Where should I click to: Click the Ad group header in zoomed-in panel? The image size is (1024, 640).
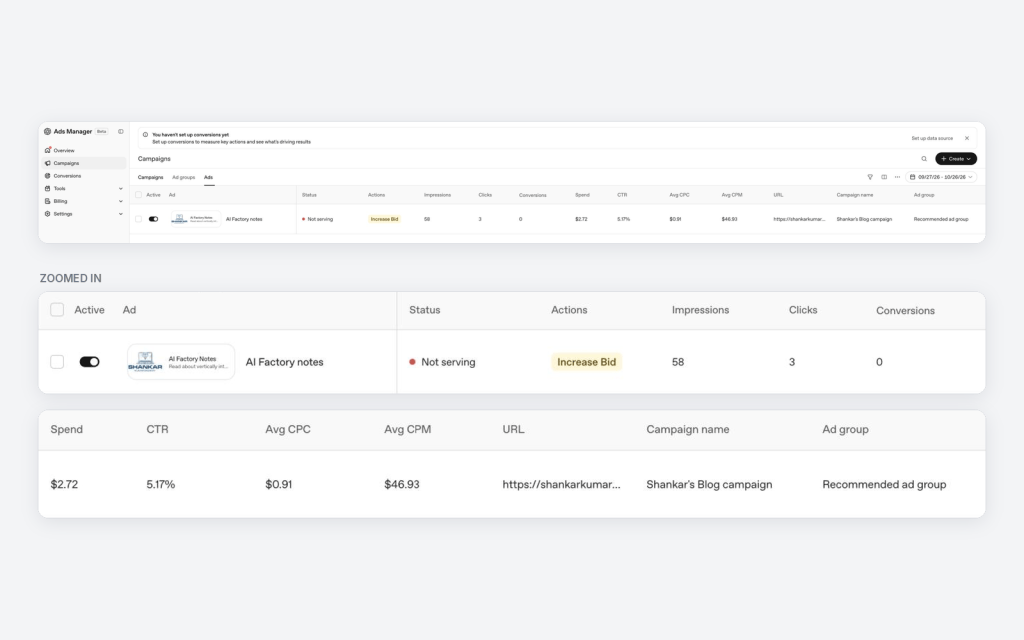(845, 429)
